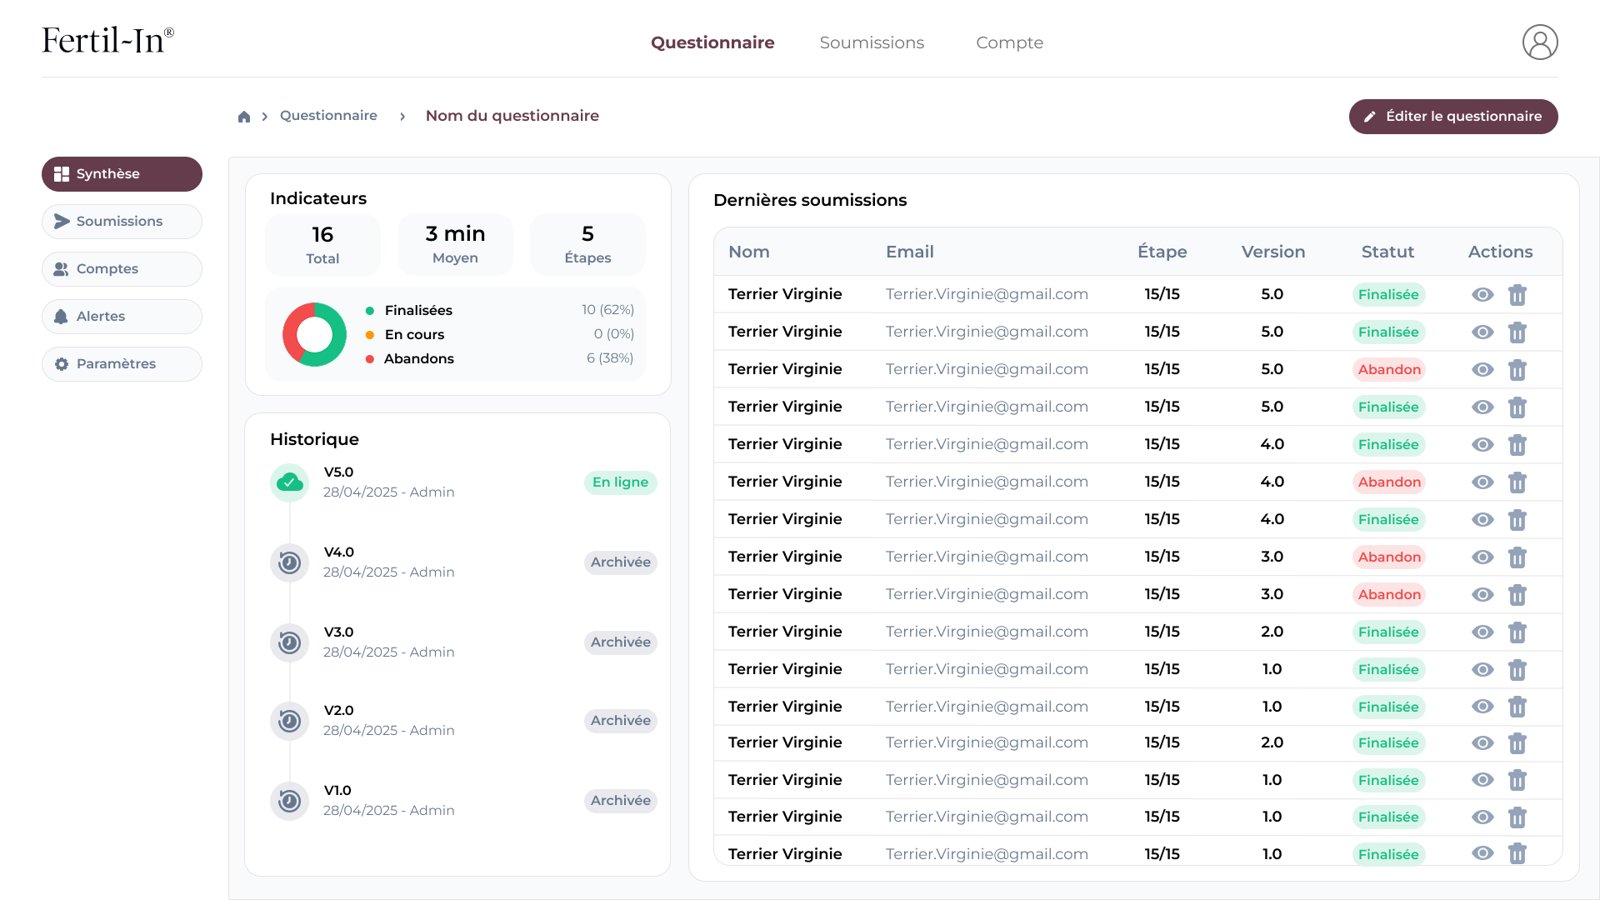
Task: Click the V5.0 cloud online icon
Action: click(290, 483)
